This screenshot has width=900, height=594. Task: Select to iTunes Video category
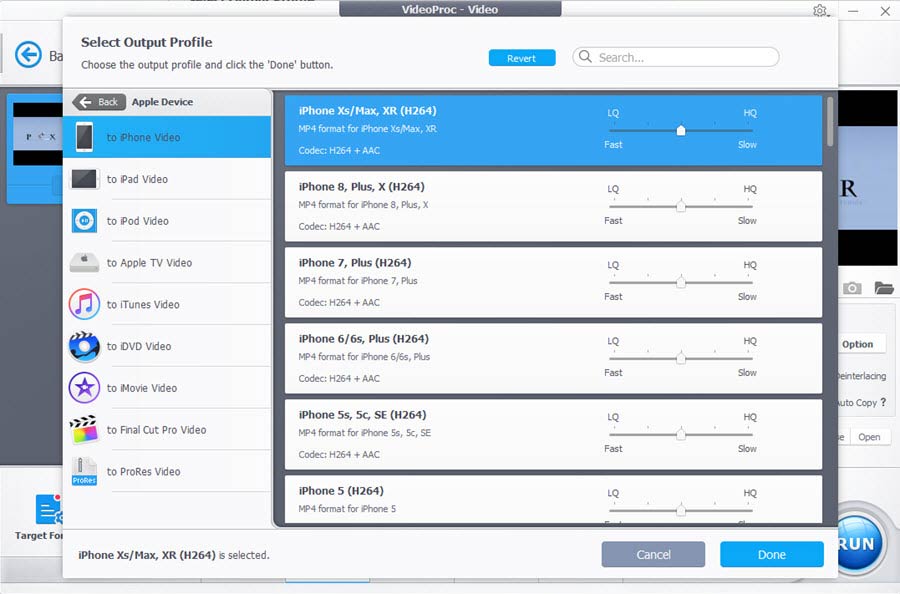167,305
